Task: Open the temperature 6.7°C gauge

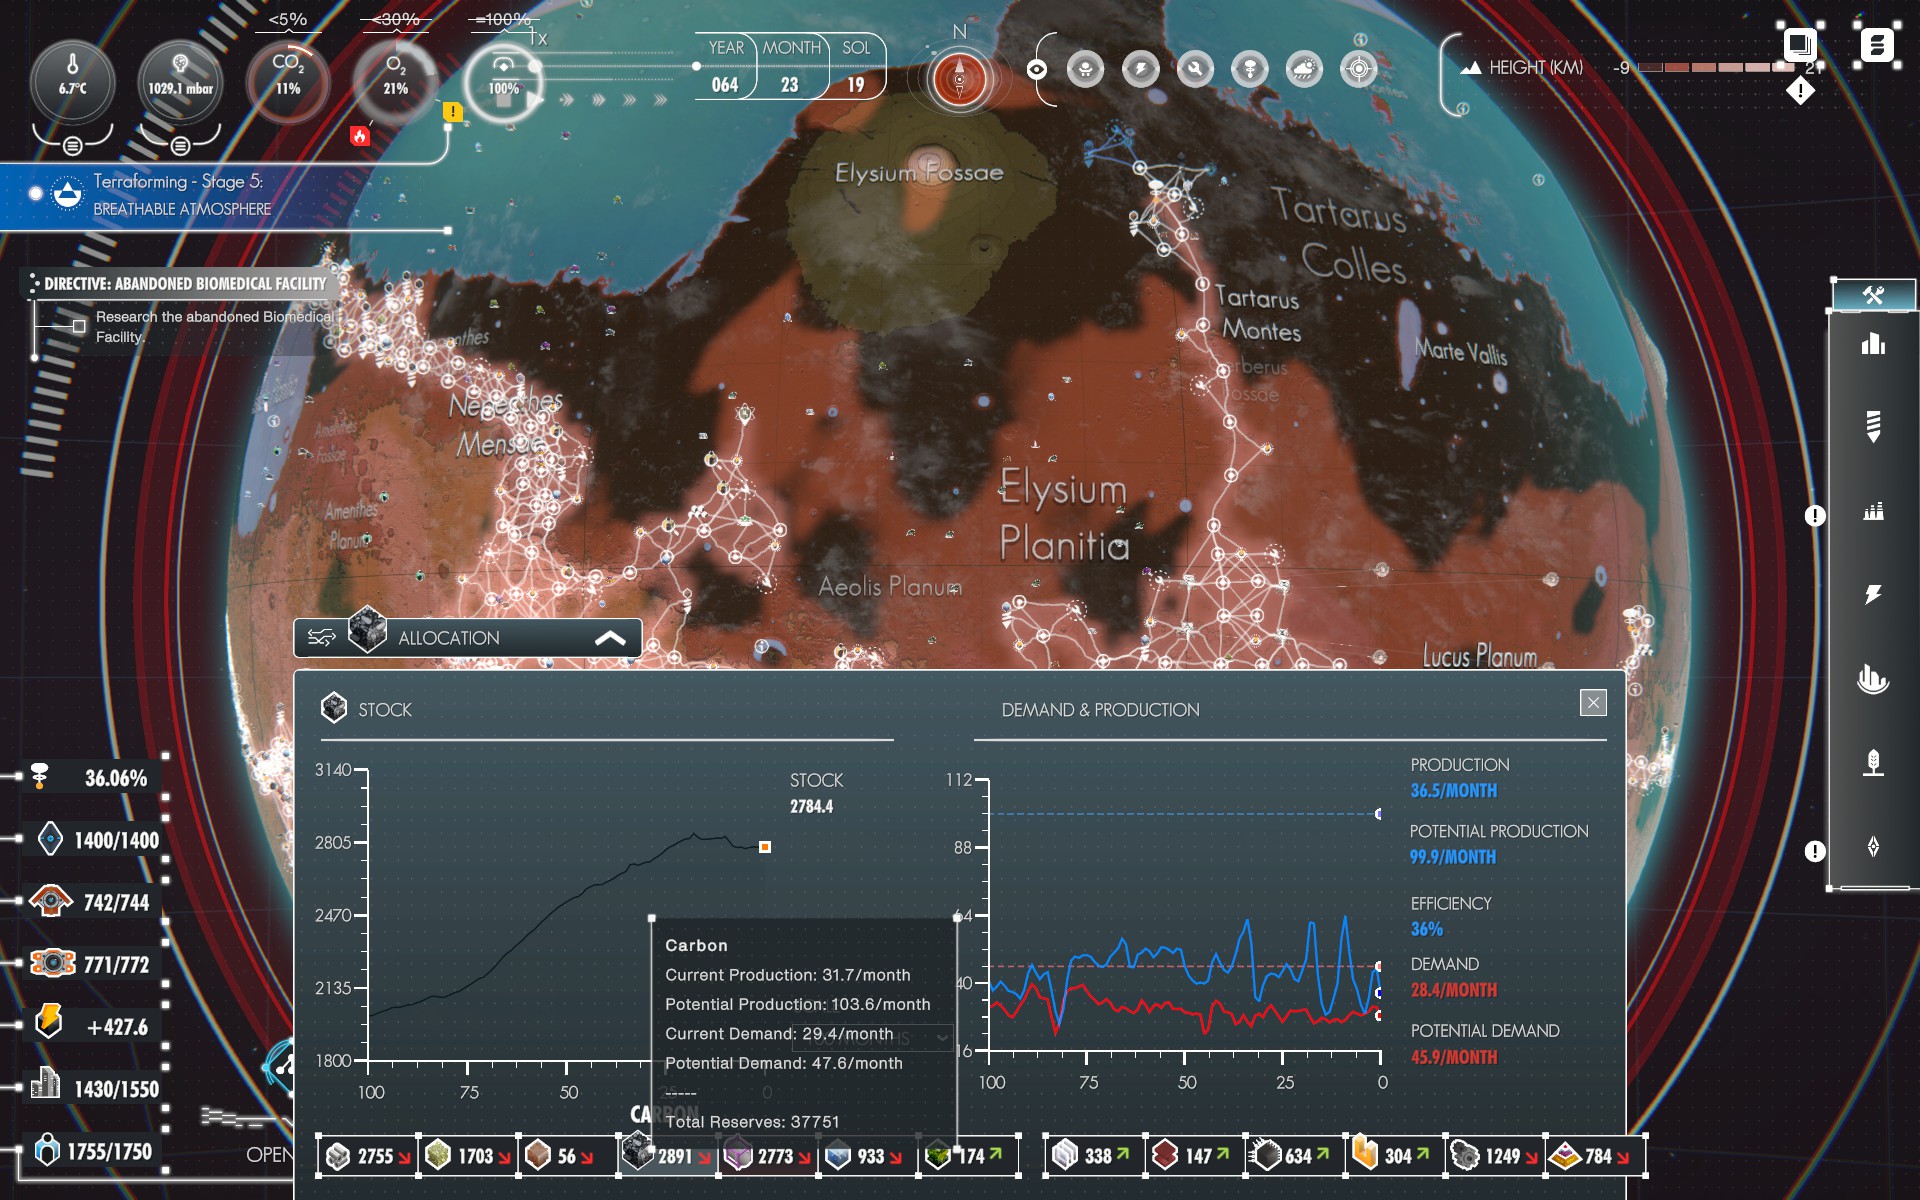Action: click(72, 80)
